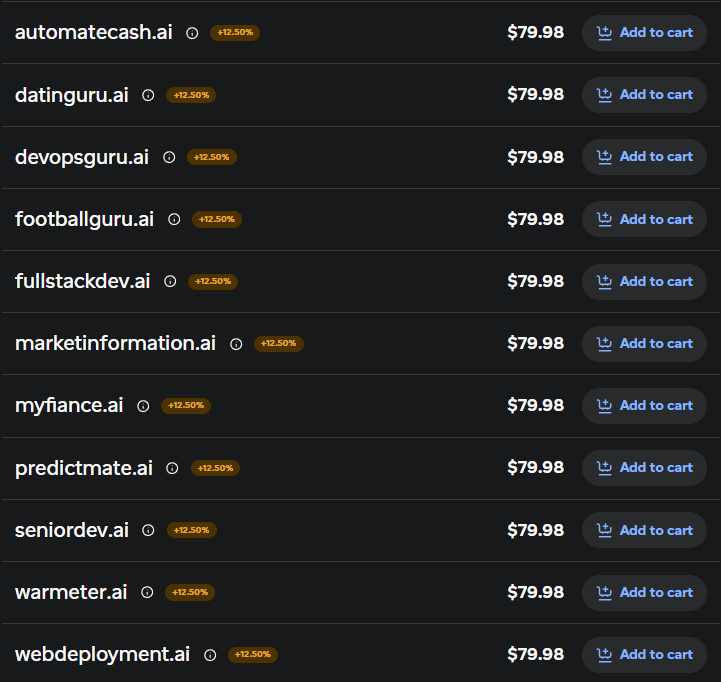Select the domain name devopsguru.ai

click(82, 158)
